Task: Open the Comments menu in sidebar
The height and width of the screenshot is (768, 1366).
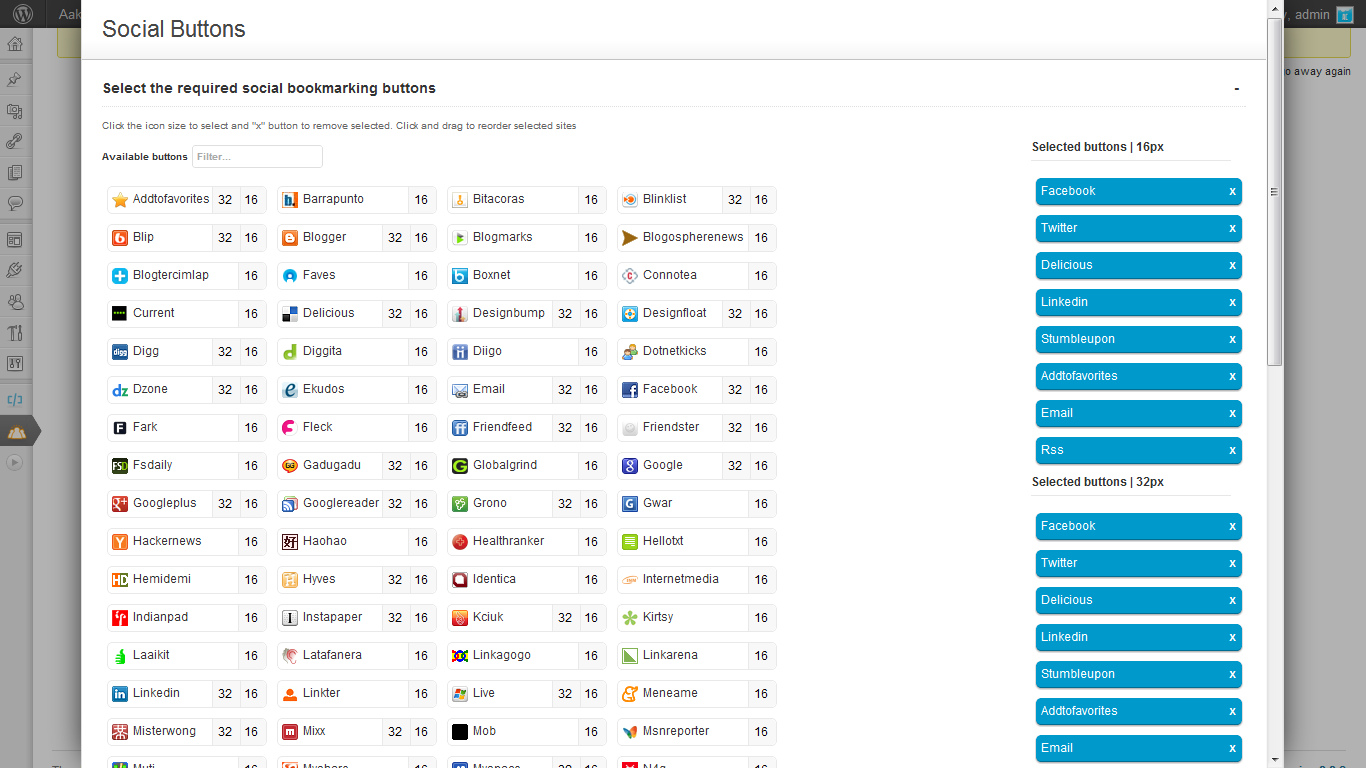Action: tap(15, 203)
